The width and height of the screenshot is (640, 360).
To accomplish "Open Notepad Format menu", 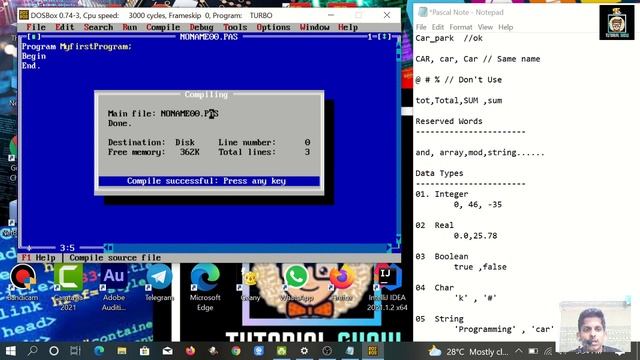I will (x=461, y=27).
